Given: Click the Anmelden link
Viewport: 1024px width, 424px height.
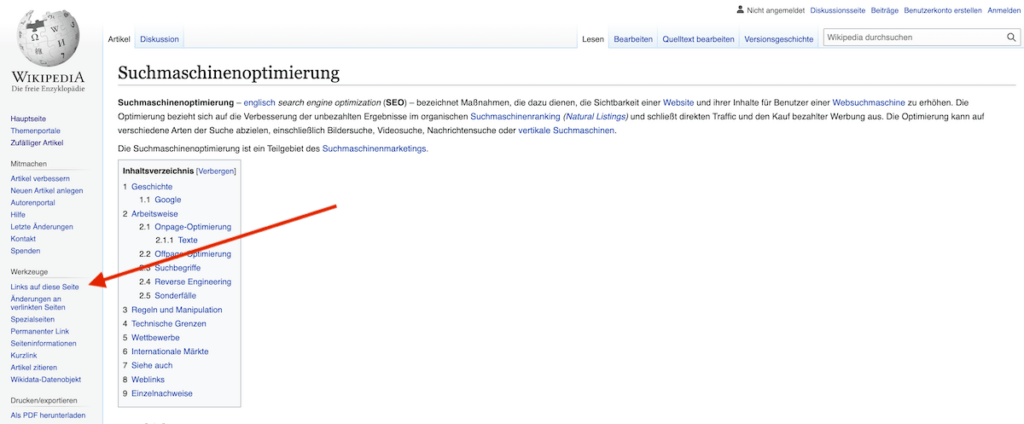Looking at the screenshot, I should click(x=1003, y=10).
